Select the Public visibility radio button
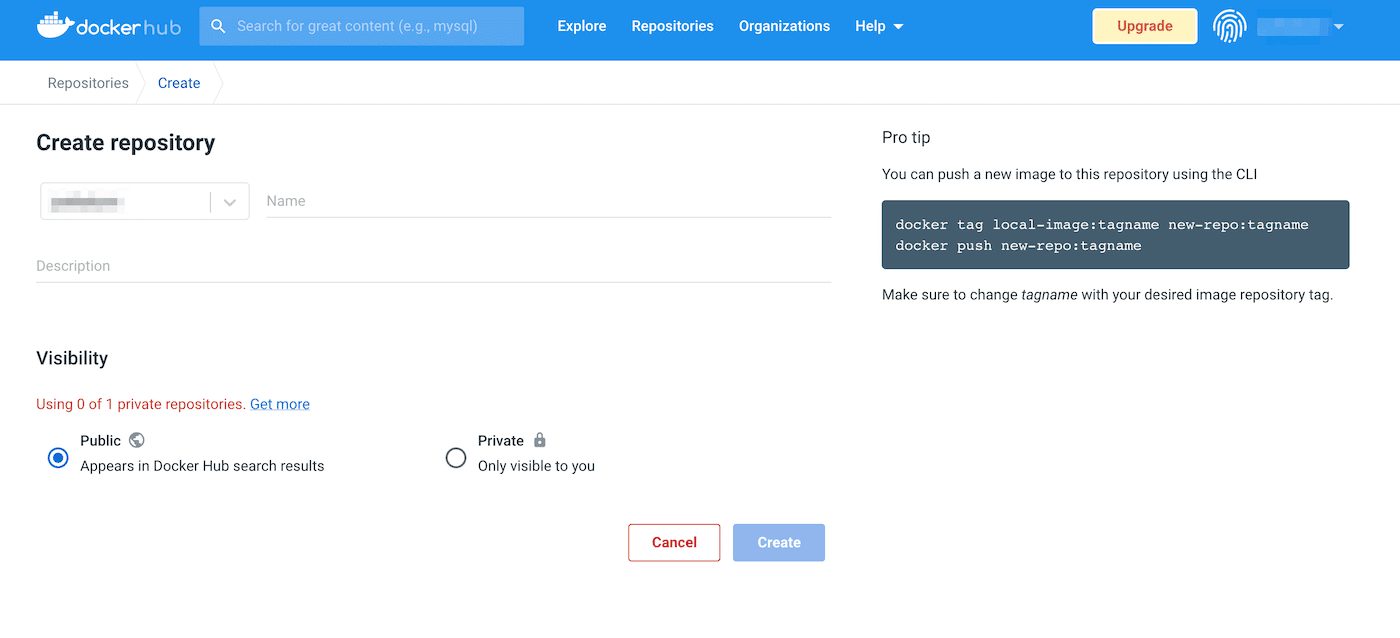The height and width of the screenshot is (638, 1400). point(57,457)
